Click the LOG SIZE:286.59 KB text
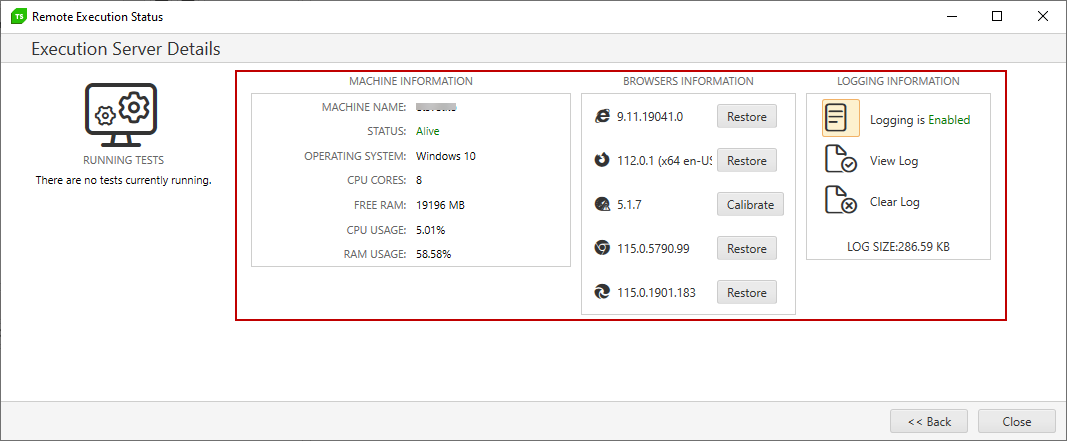The width and height of the screenshot is (1067, 441). (898, 246)
